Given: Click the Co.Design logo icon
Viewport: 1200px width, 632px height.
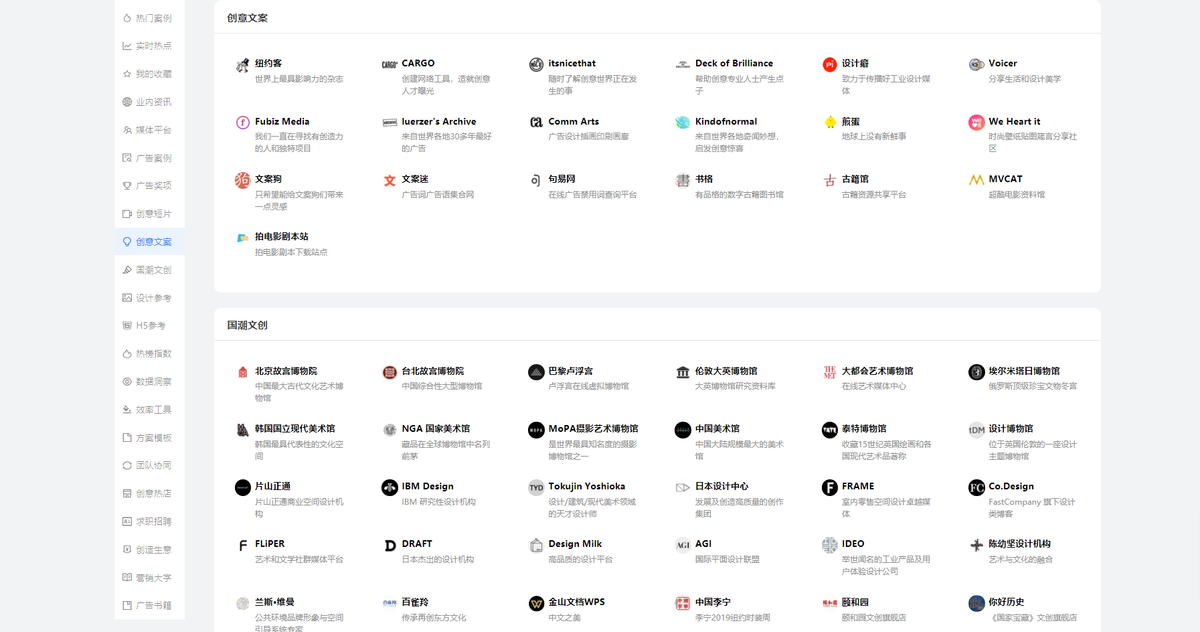Looking at the screenshot, I should 977,488.
